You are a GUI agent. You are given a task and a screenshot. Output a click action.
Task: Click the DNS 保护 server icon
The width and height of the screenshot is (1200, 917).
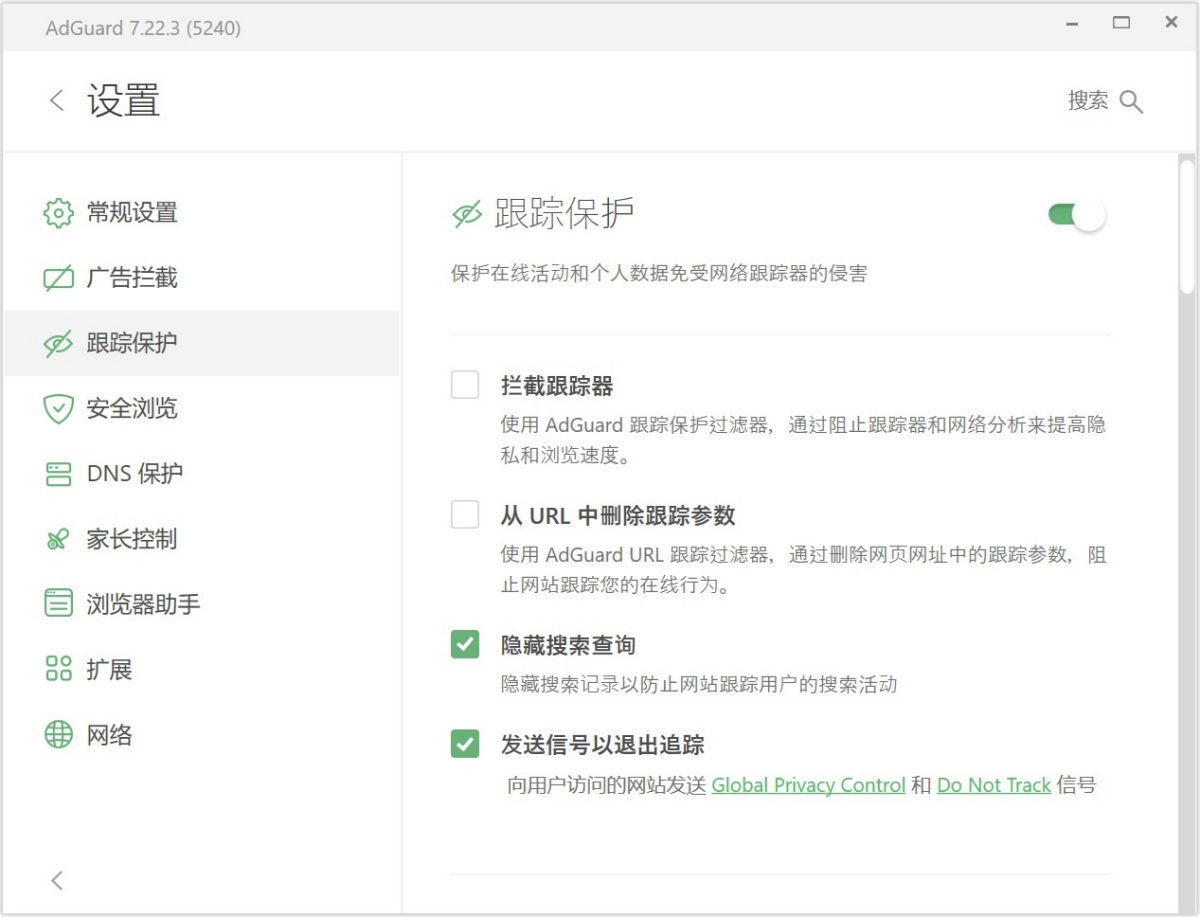point(59,474)
